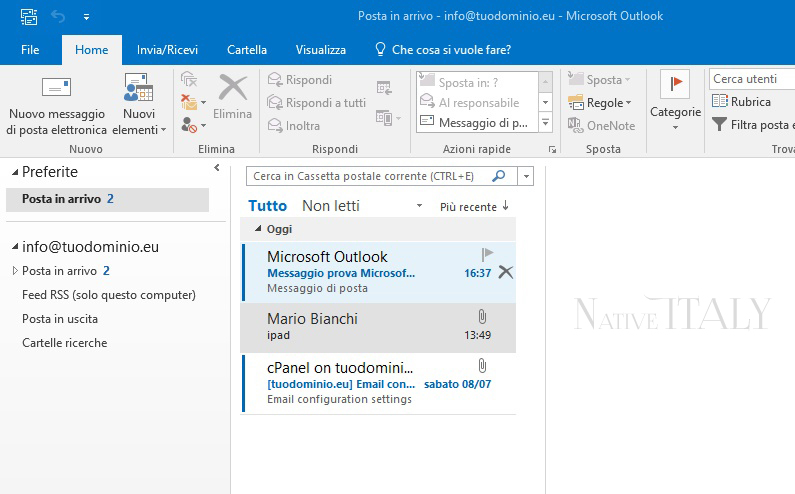Collapse the Preferite section
This screenshot has height=494, width=795.
15,172
